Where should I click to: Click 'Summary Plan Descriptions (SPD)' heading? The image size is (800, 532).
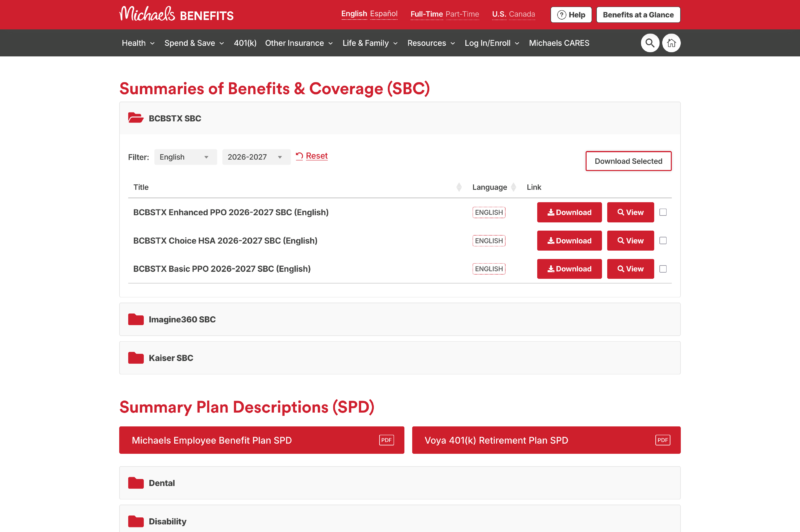pyautogui.click(x=247, y=407)
